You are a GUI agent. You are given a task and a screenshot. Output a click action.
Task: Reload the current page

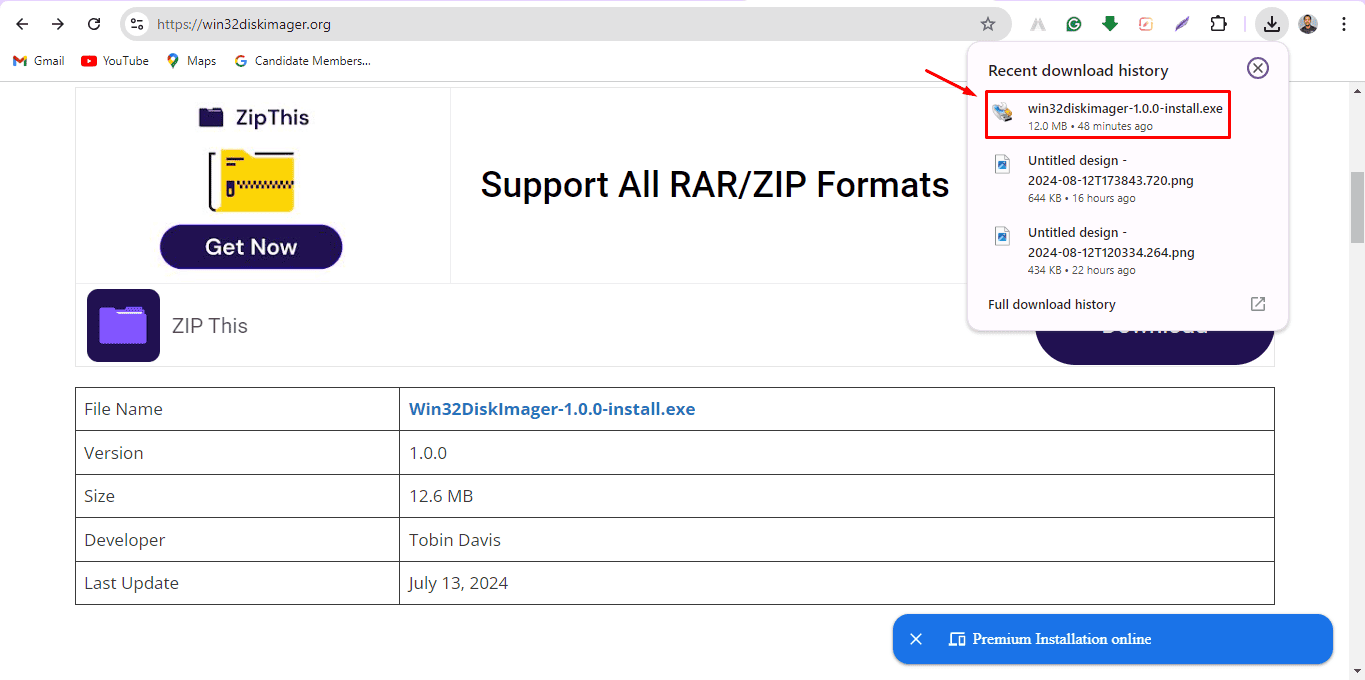[94, 24]
